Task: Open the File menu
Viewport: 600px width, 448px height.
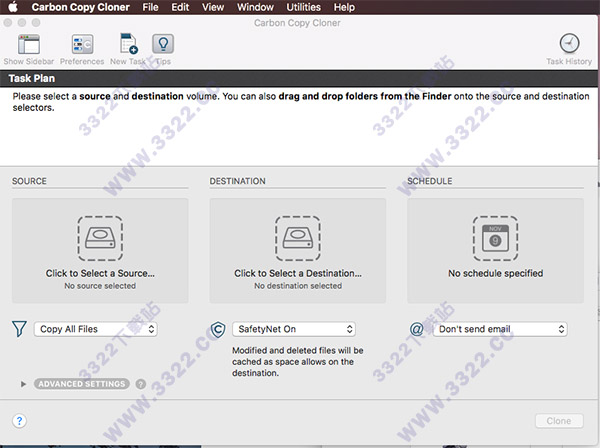Action: click(150, 7)
